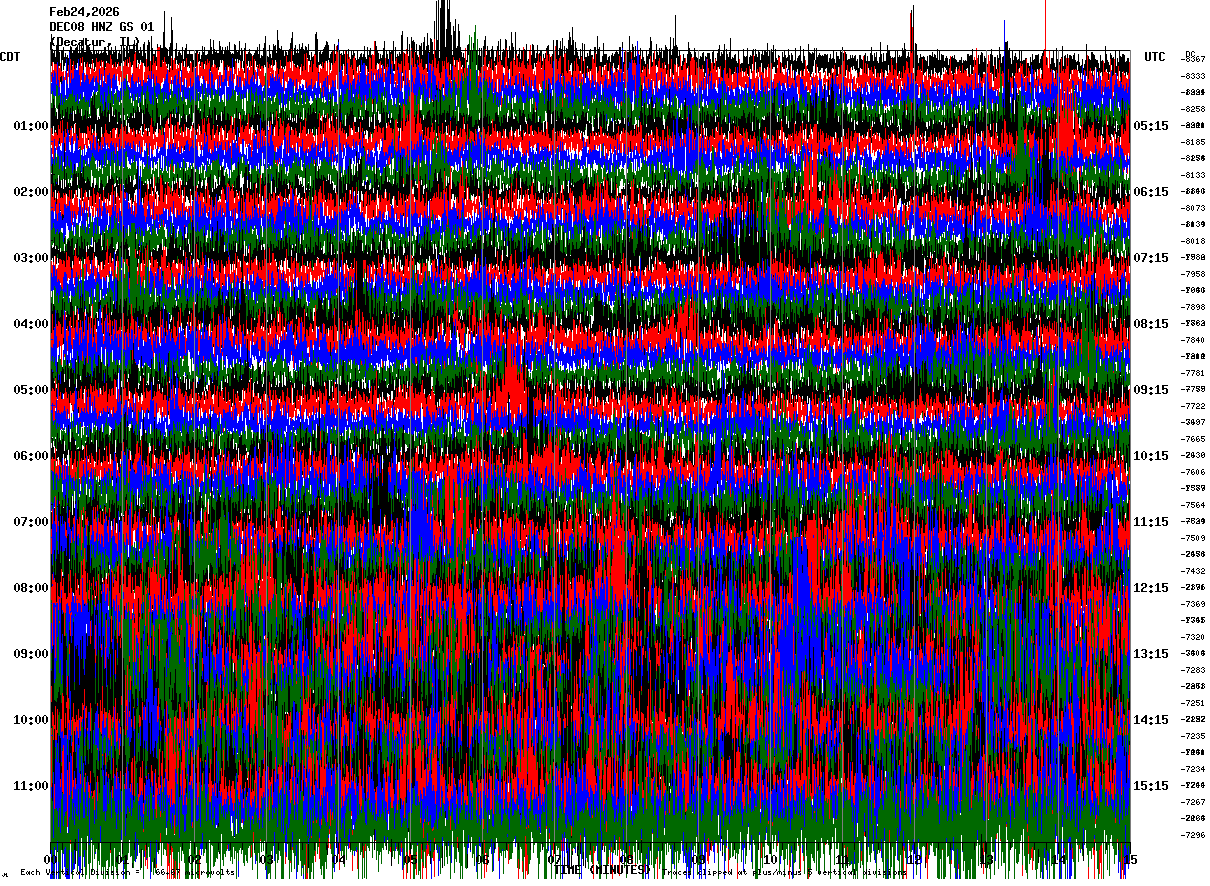Select the 01:00 CDT time label
The height and width of the screenshot is (886, 1210).
pyautogui.click(x=31, y=126)
